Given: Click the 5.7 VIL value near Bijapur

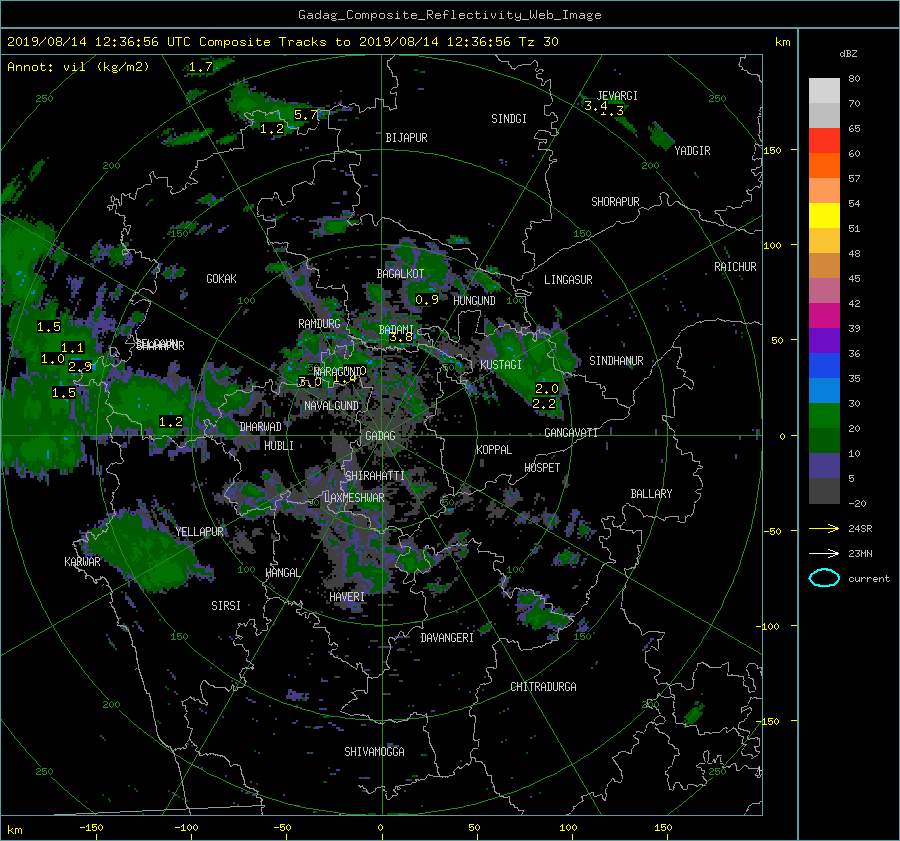Looking at the screenshot, I should coord(305,115).
